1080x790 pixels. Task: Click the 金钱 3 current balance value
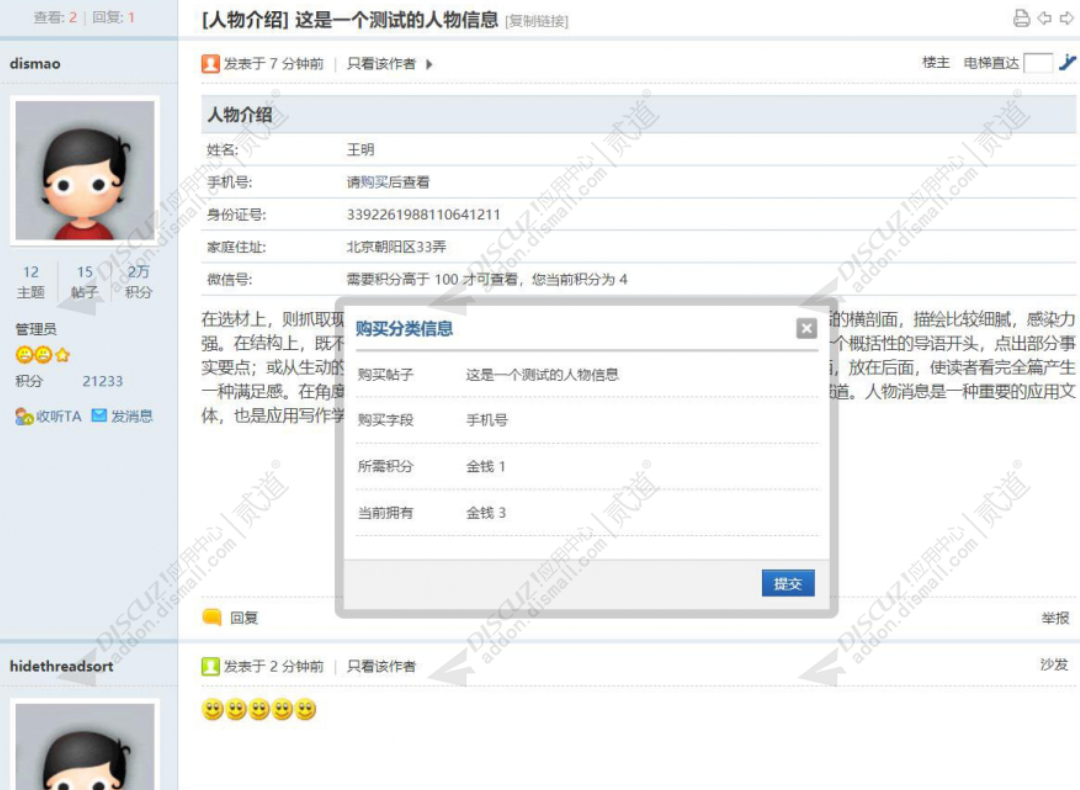[x=486, y=512]
